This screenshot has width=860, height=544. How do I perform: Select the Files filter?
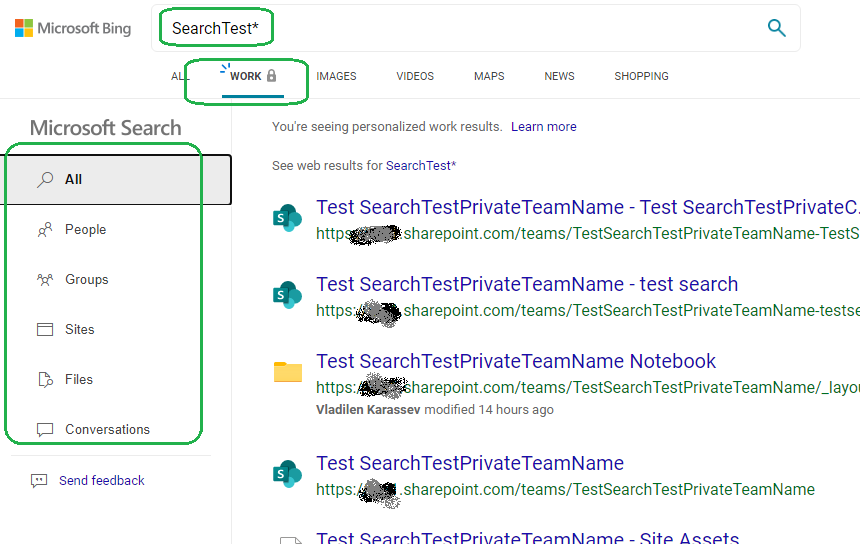click(79, 379)
